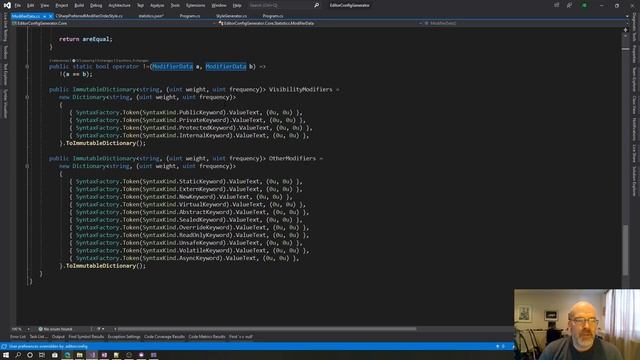Image resolution: width=640 pixels, height=360 pixels.
Task: Click the Visual Studio logo icon
Action: [x=7, y=5]
